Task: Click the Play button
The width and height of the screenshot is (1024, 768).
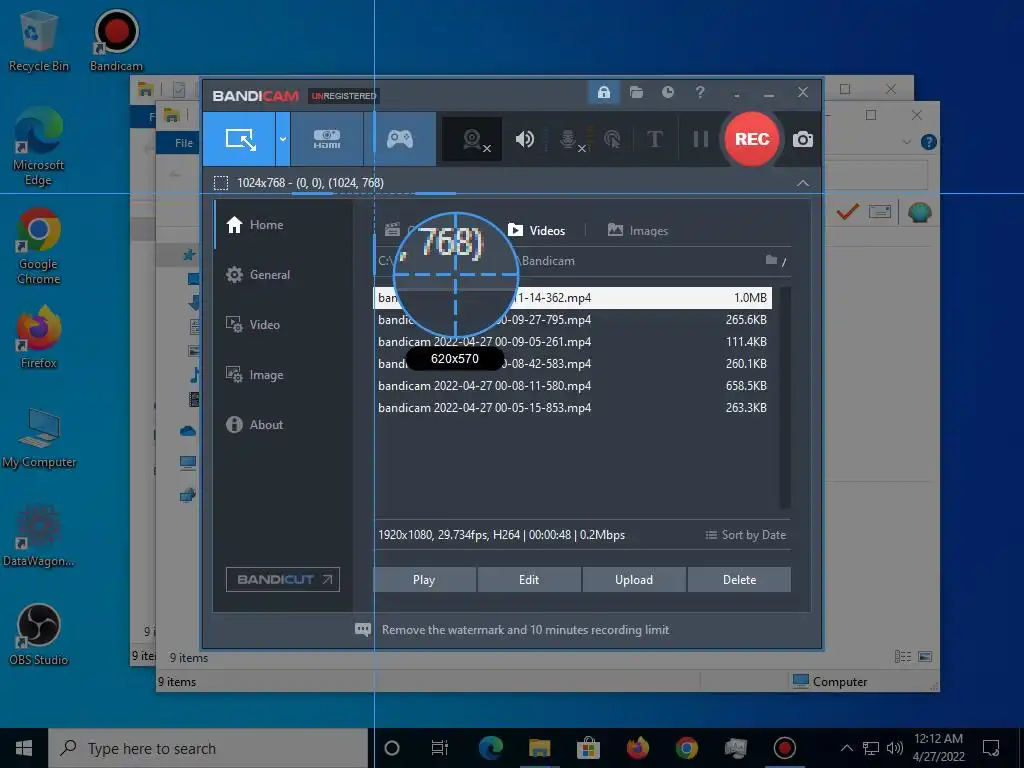Action: pyautogui.click(x=424, y=579)
